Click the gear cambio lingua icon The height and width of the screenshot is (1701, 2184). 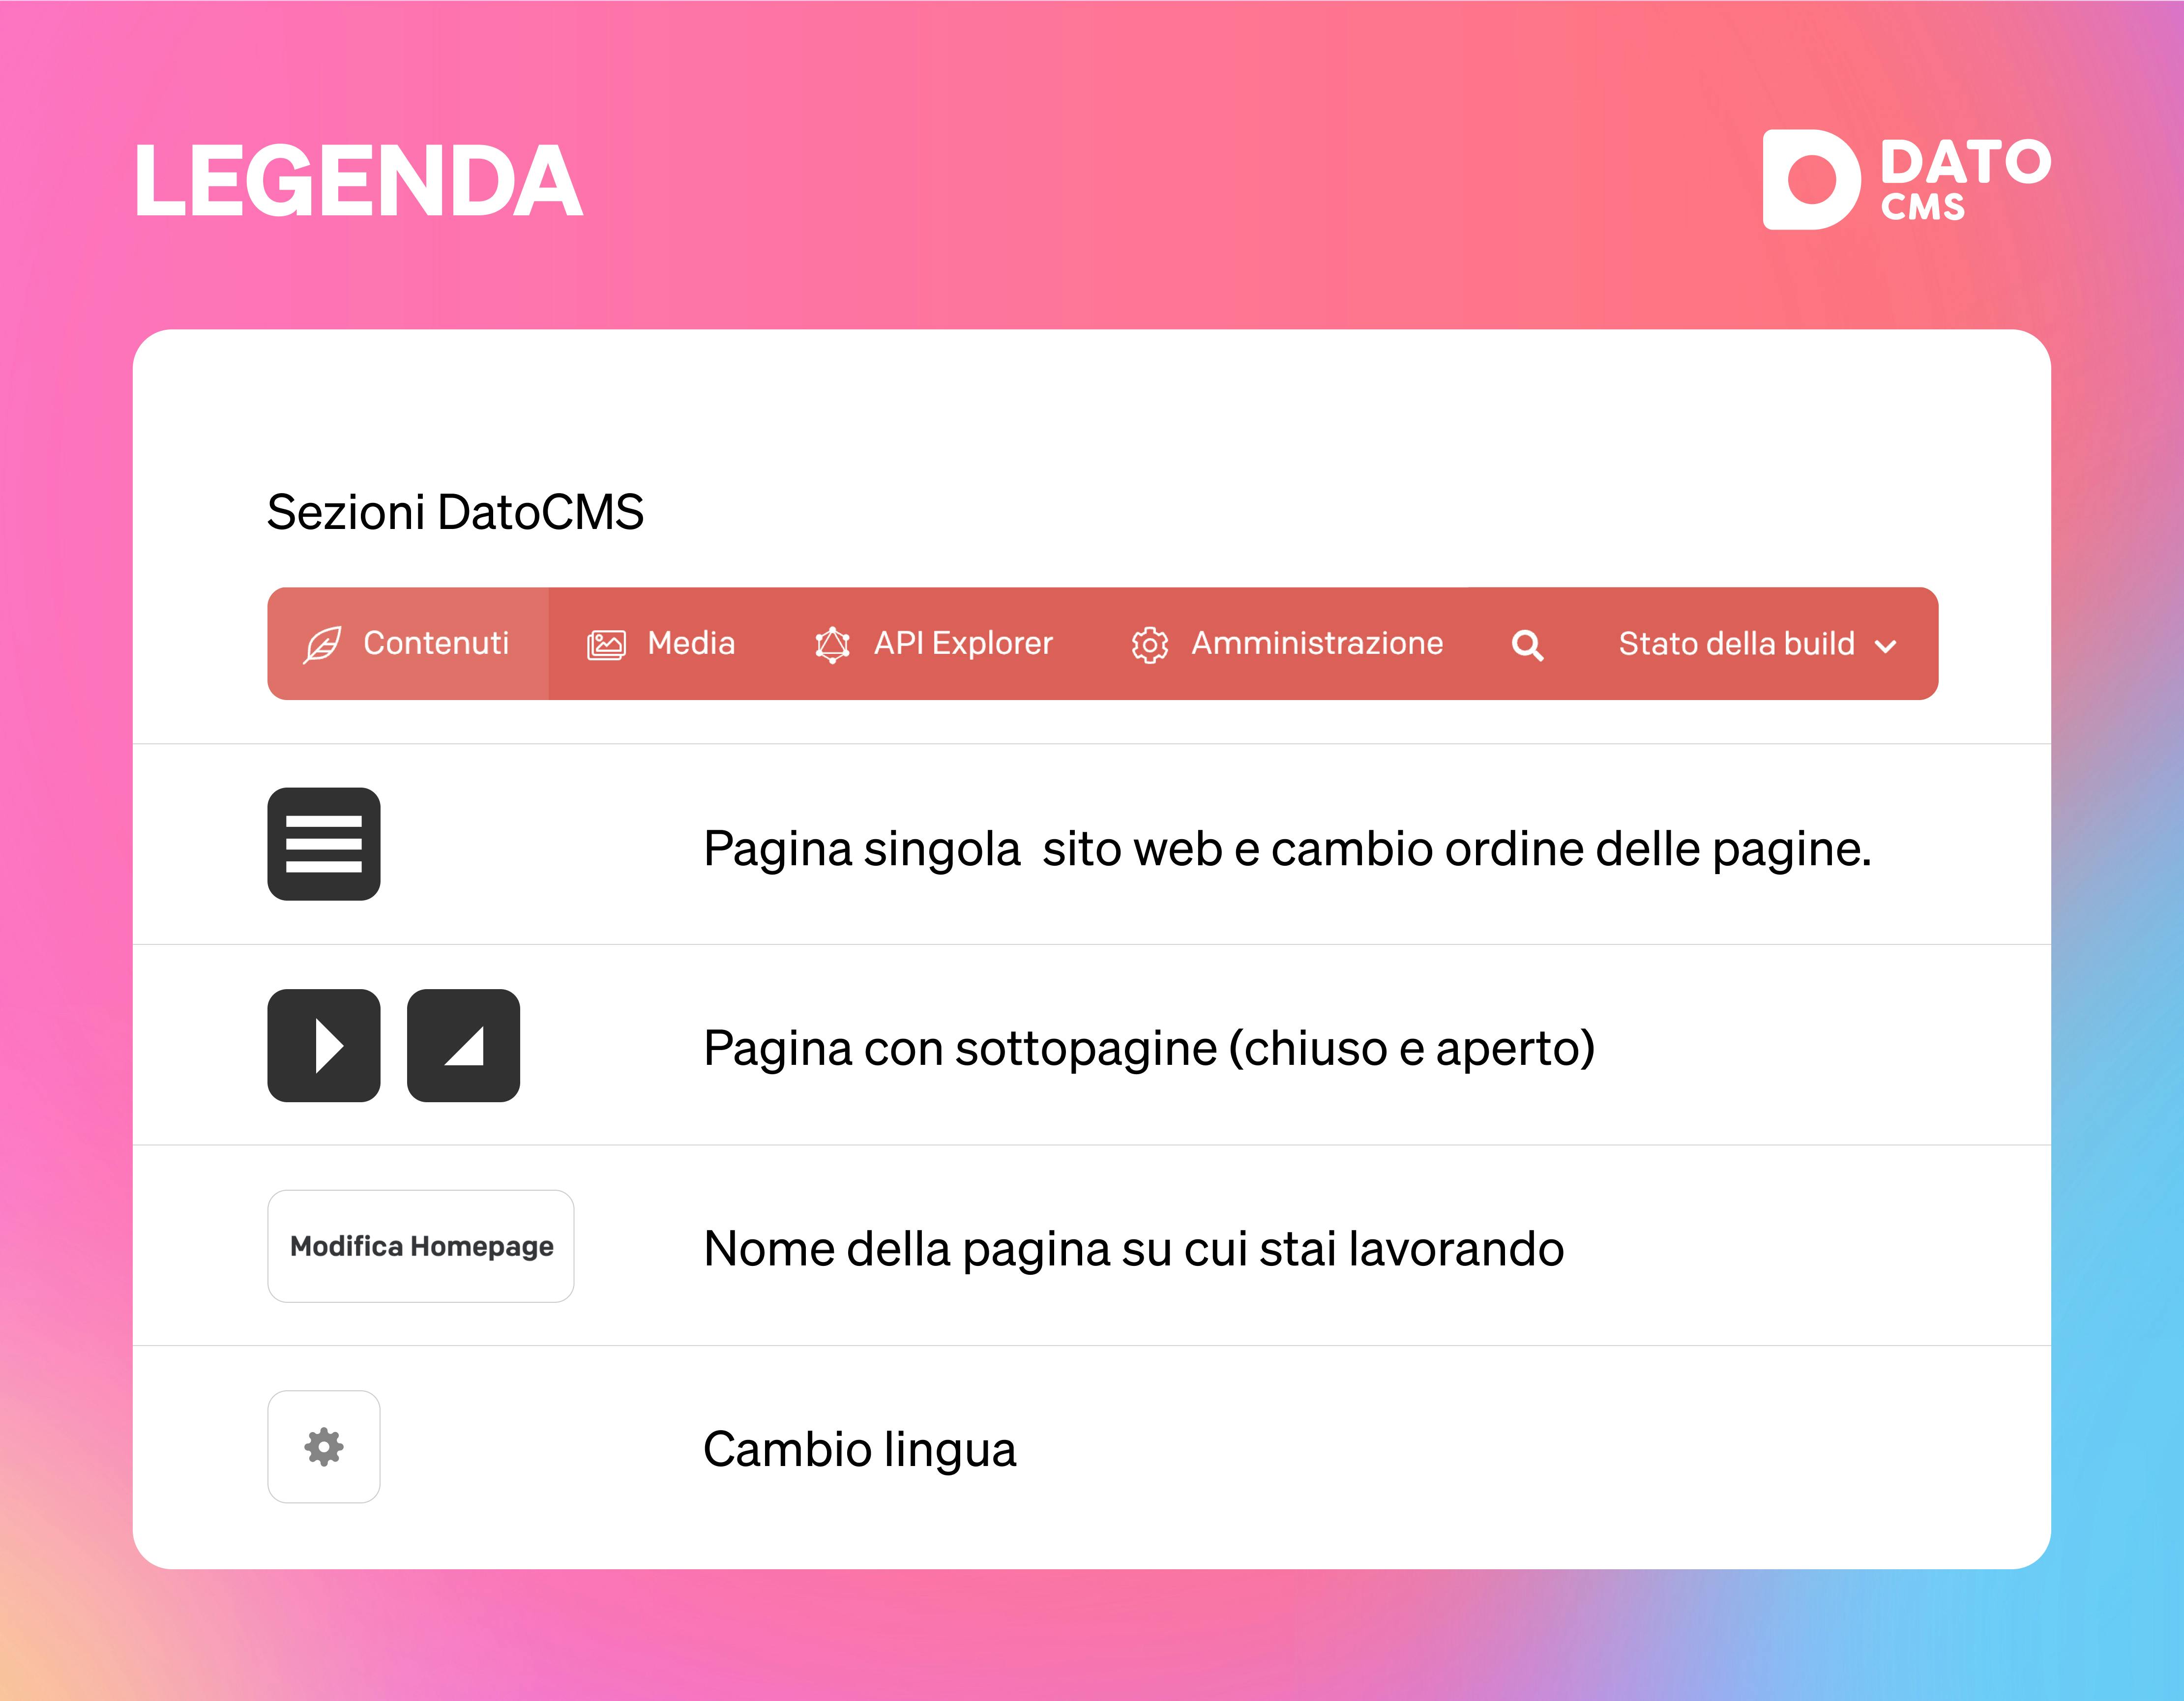(325, 1448)
